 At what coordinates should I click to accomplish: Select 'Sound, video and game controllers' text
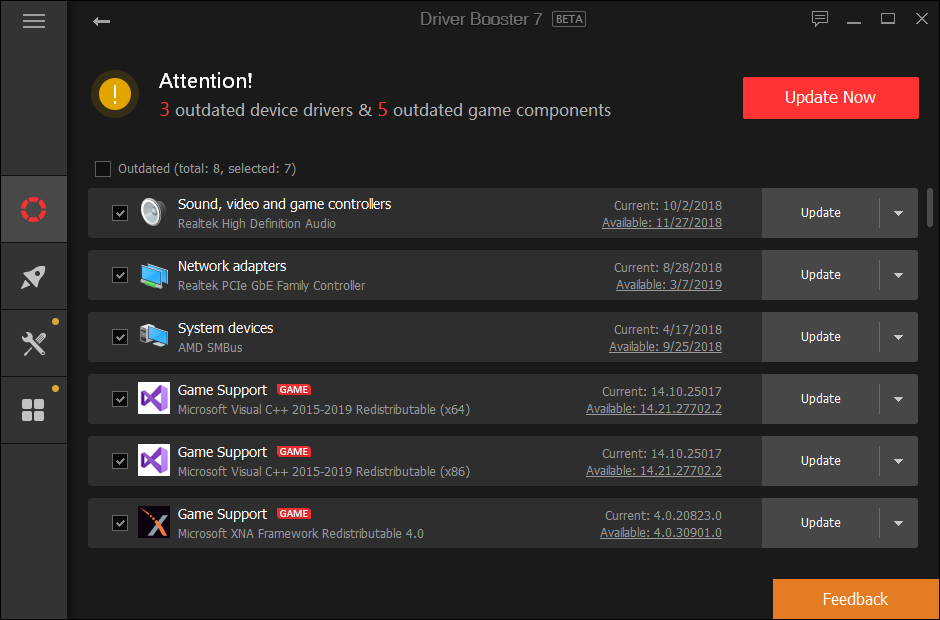(x=284, y=204)
